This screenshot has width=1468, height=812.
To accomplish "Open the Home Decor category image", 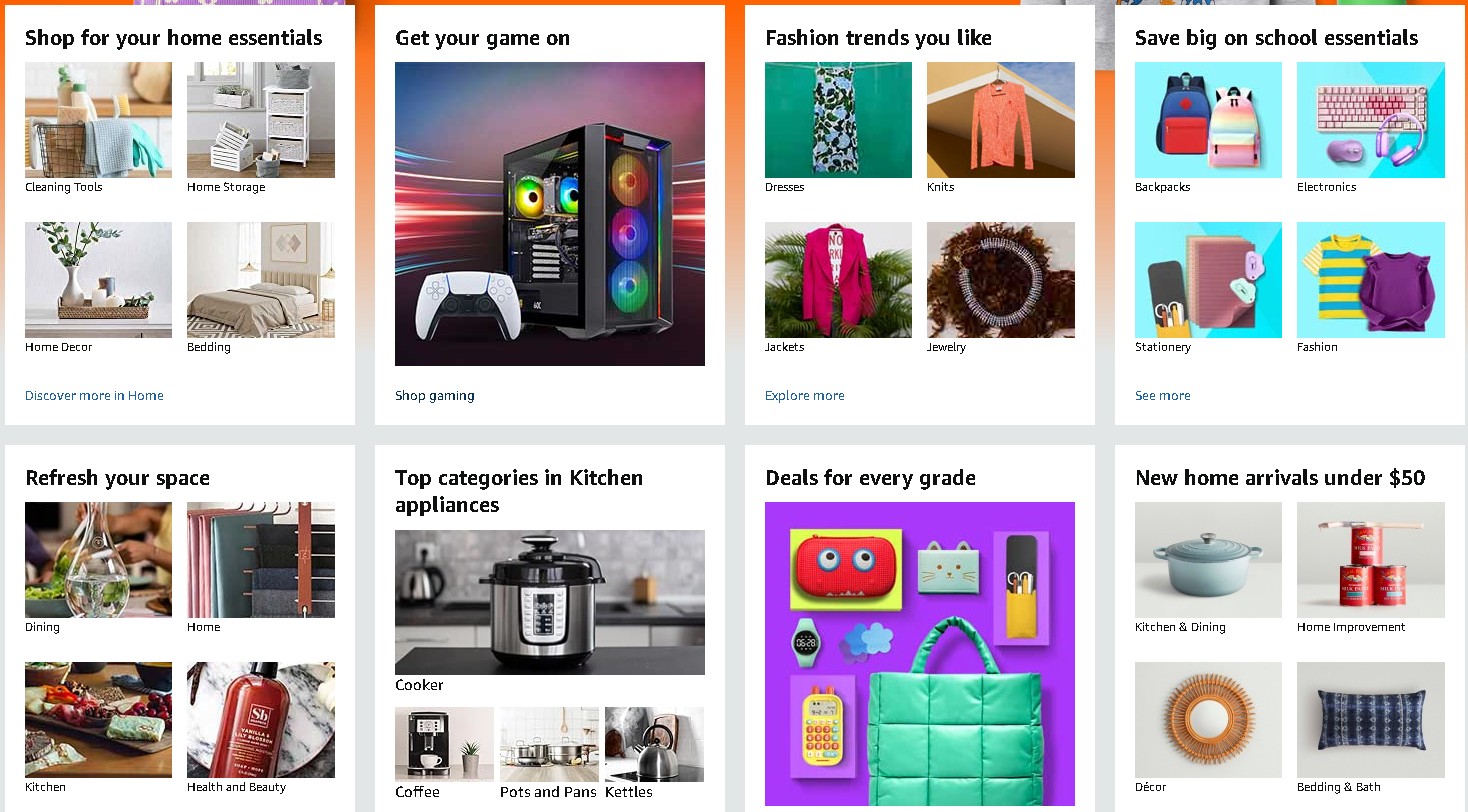I will point(98,280).
